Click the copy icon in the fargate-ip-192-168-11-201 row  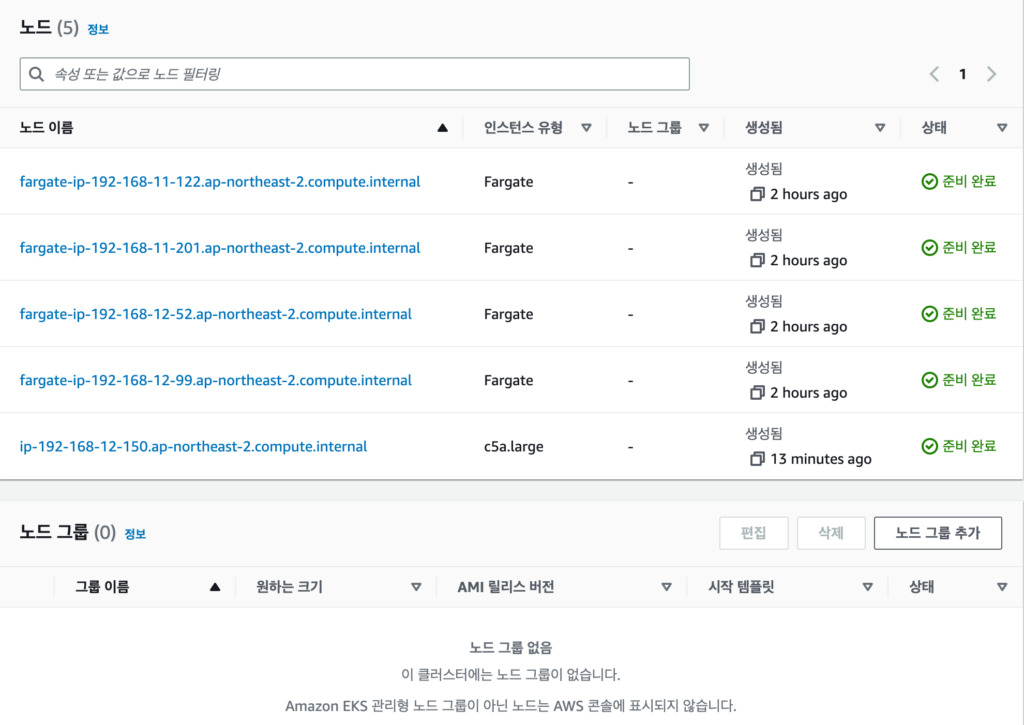point(757,260)
